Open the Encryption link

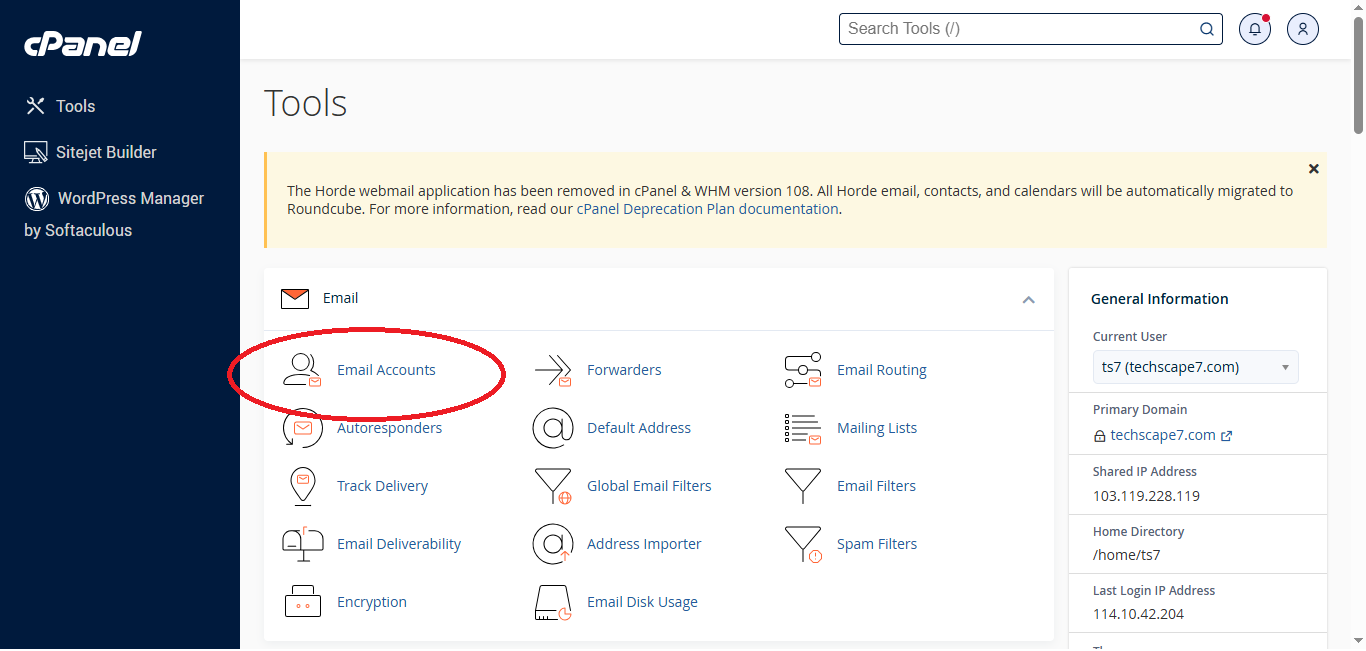[371, 602]
